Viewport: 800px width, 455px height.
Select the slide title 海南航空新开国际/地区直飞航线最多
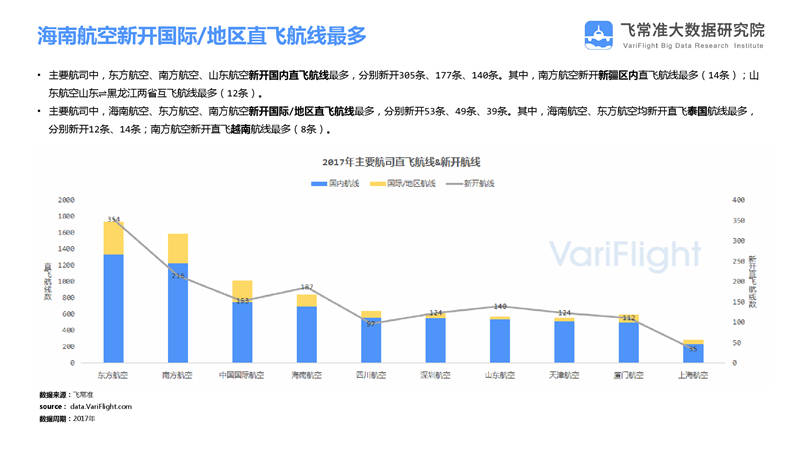click(x=202, y=36)
